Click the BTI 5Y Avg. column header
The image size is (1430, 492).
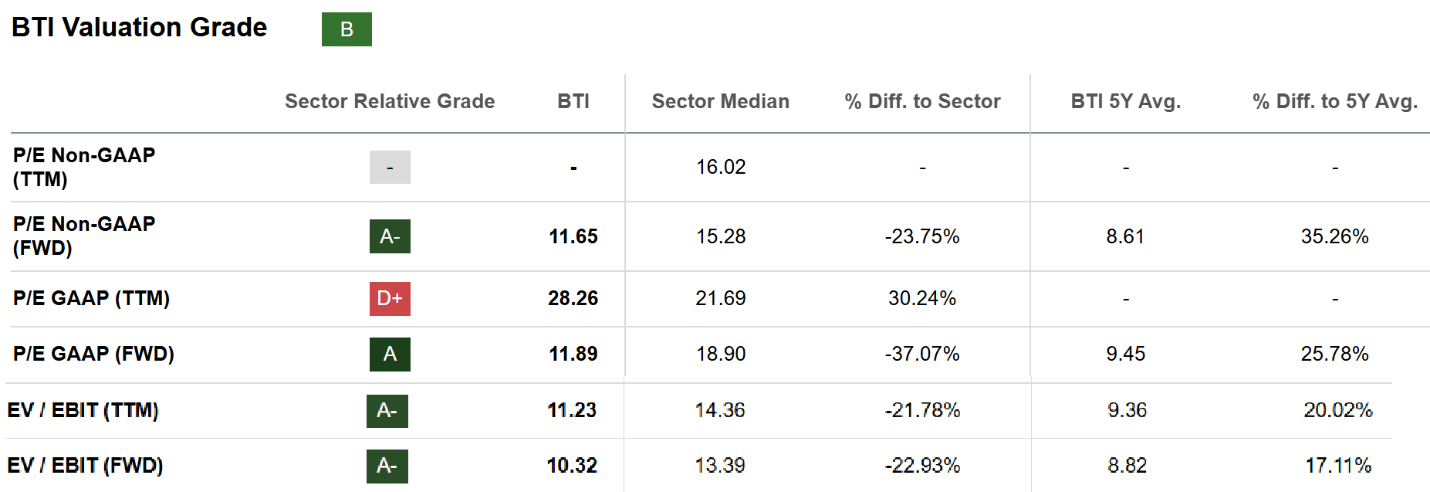coord(1126,101)
